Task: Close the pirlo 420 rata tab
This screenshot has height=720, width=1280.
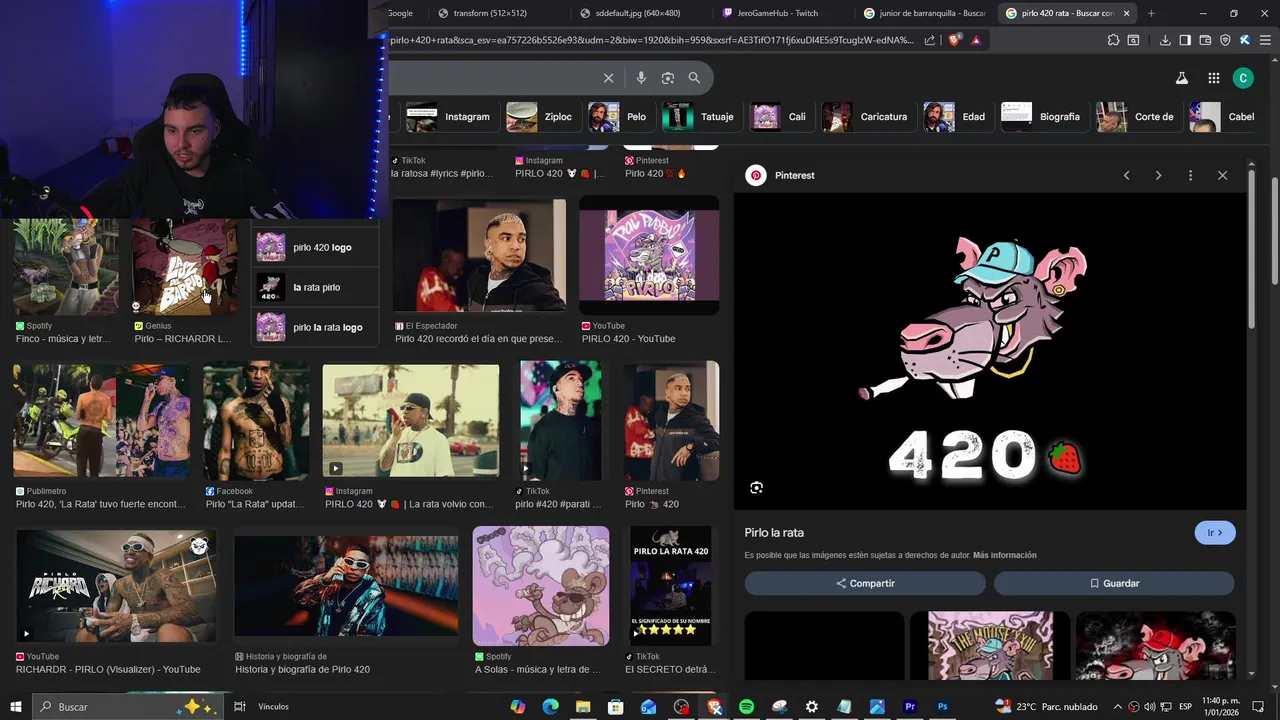Action: 1127,13
